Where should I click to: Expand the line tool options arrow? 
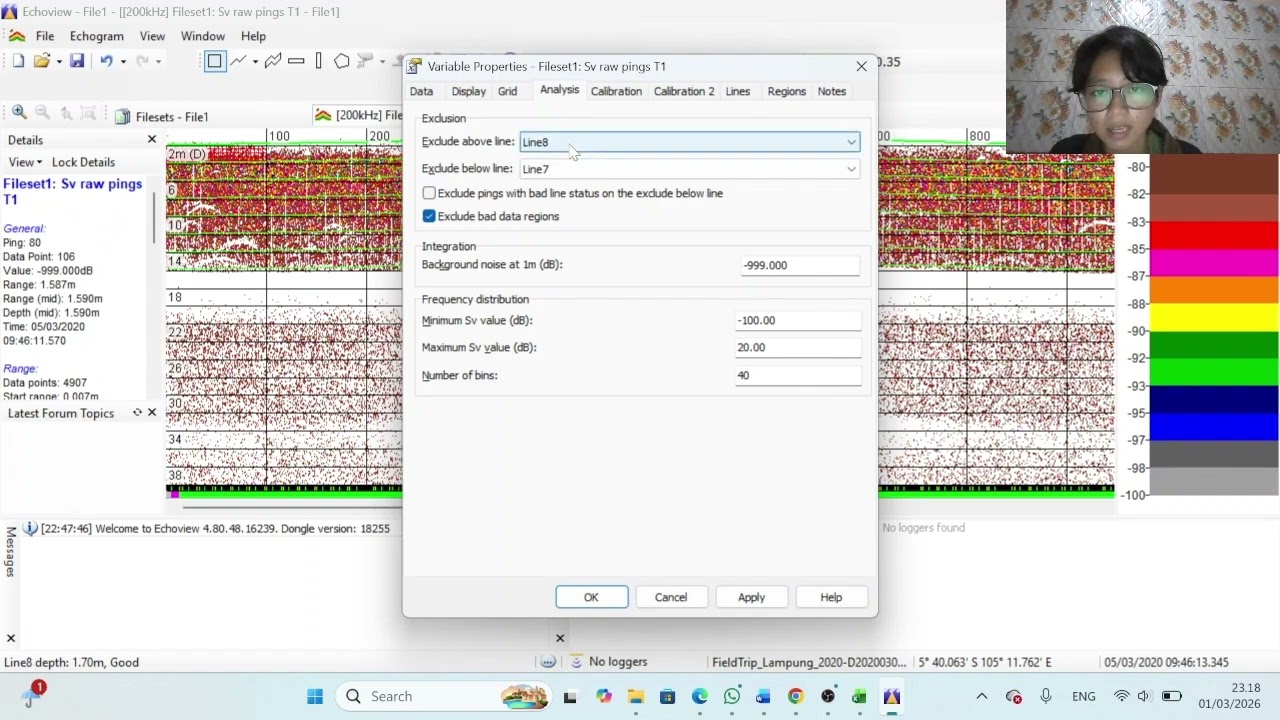click(x=255, y=62)
